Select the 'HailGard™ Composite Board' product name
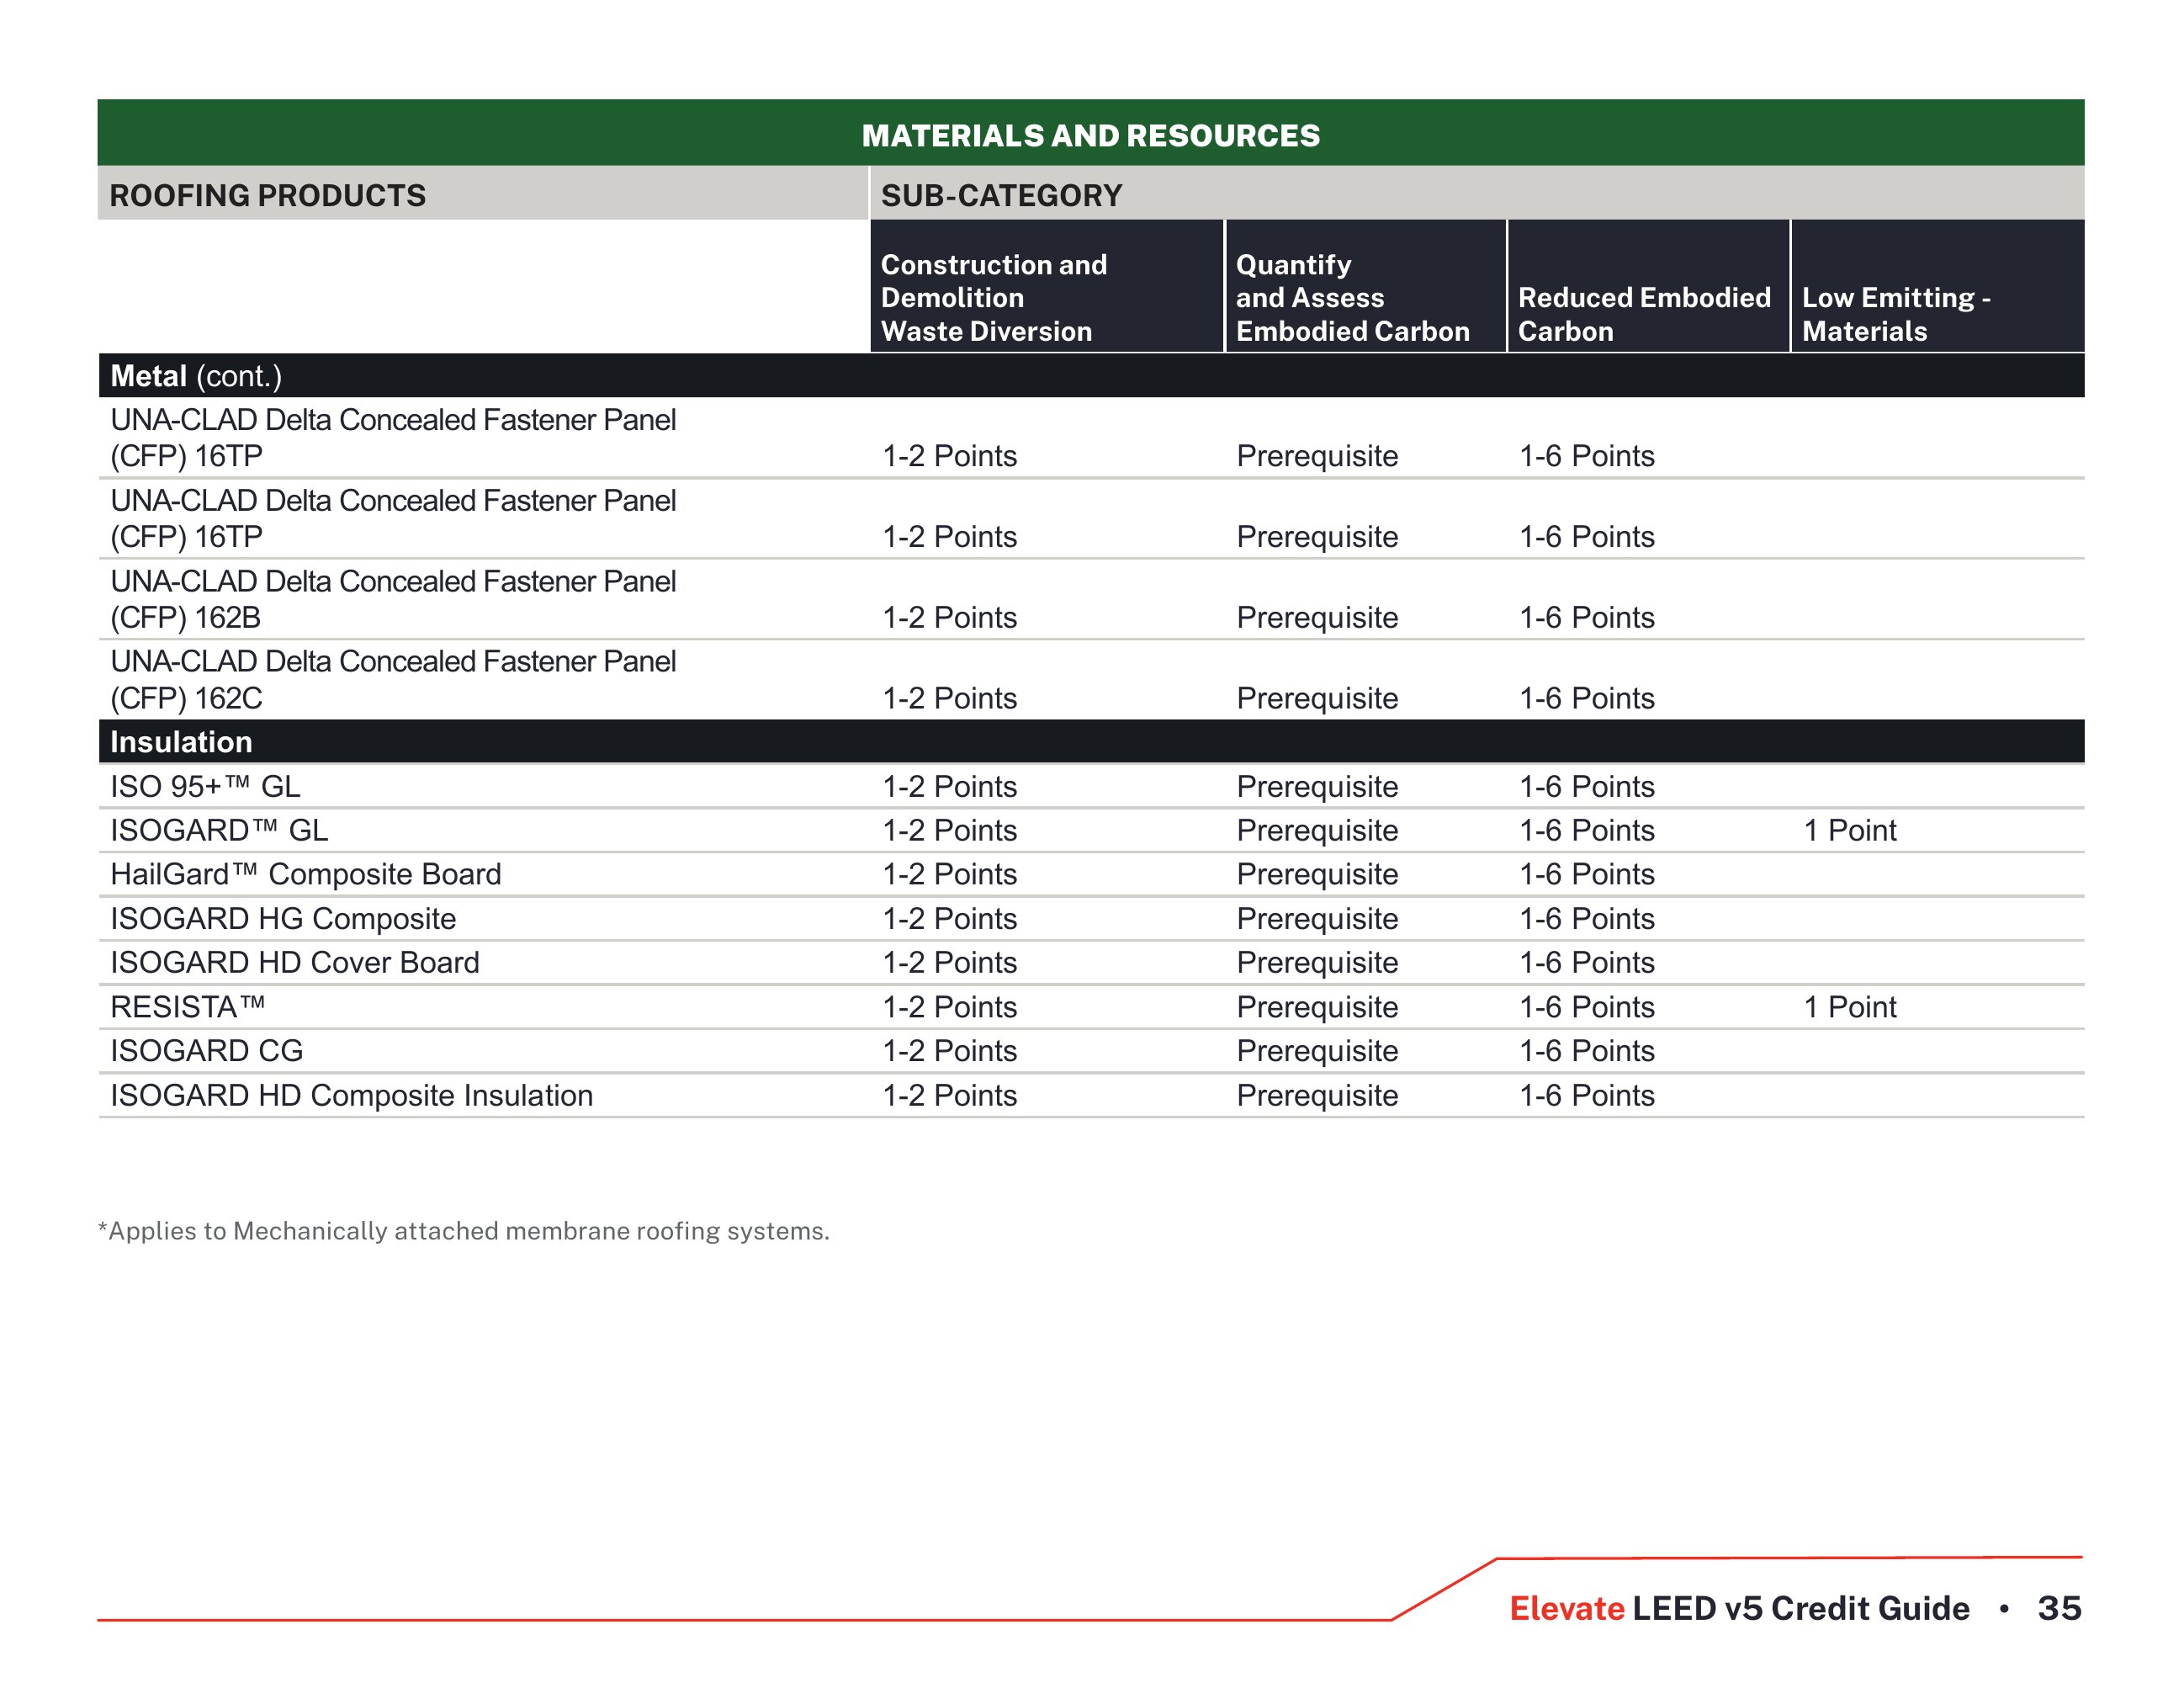 click(x=305, y=874)
